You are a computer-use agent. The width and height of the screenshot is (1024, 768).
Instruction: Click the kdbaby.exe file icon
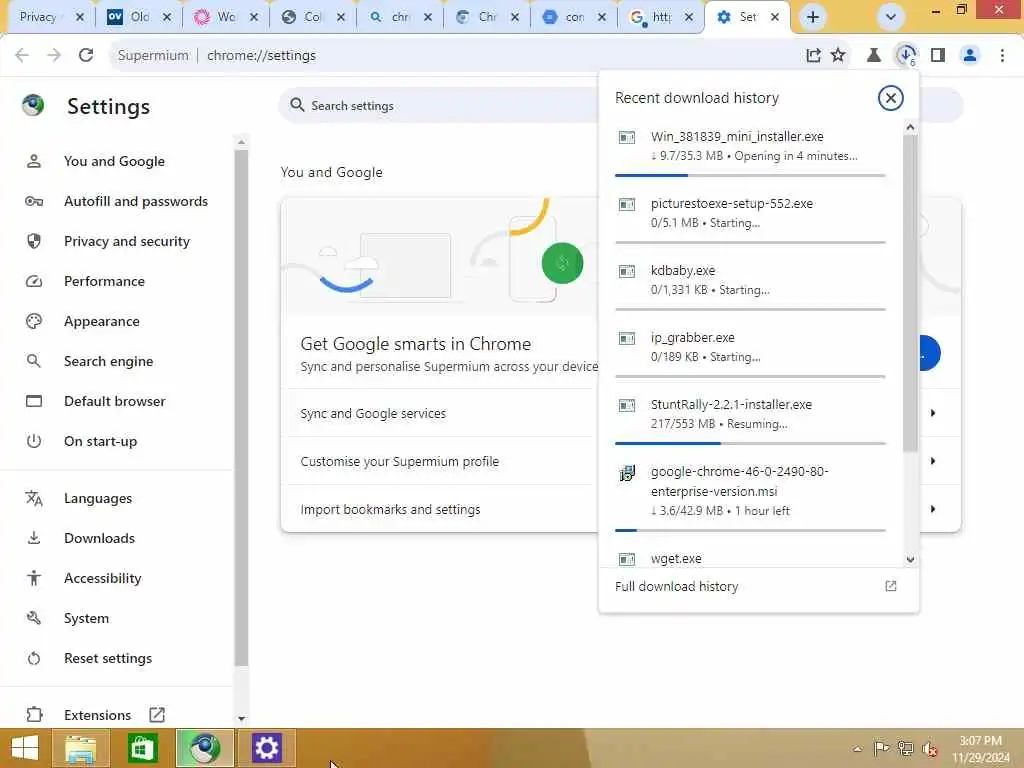tap(627, 271)
